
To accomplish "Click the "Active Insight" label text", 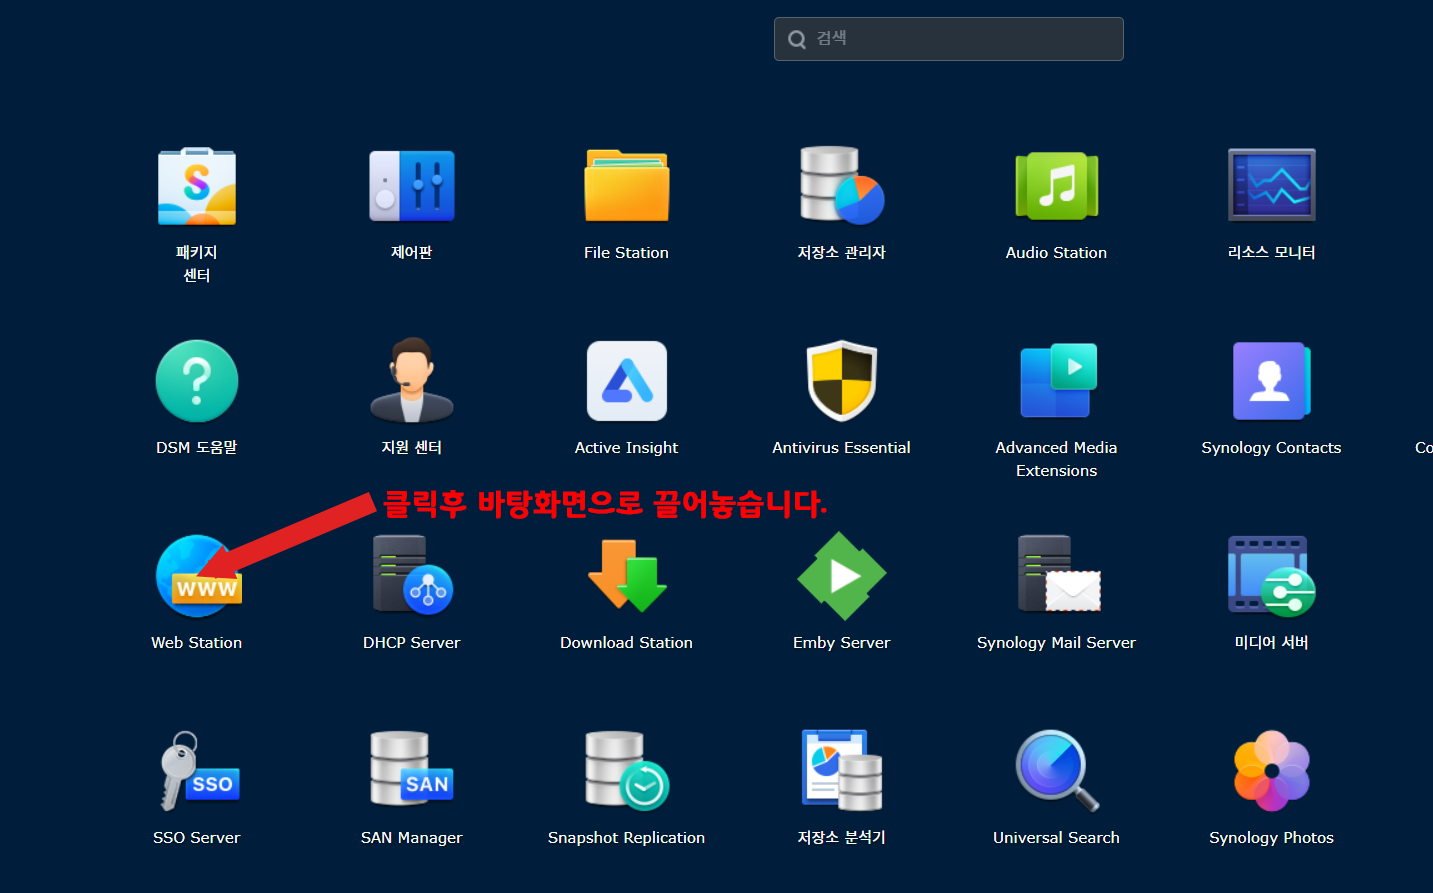I will click(x=627, y=448).
